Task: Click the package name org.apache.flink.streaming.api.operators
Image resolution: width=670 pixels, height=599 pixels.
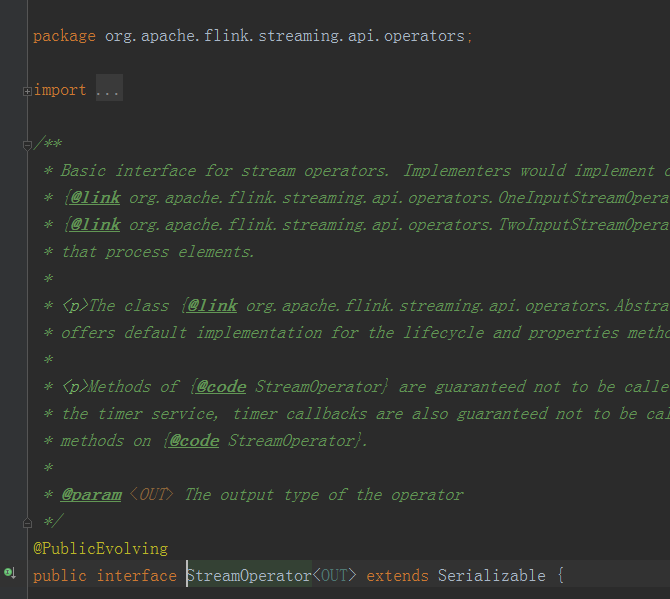Action: (284, 36)
